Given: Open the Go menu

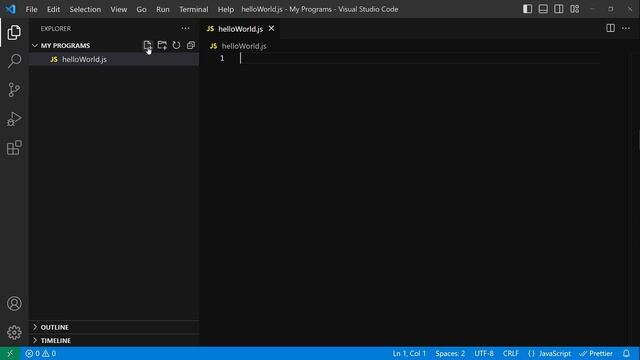Looking at the screenshot, I should (141, 9).
